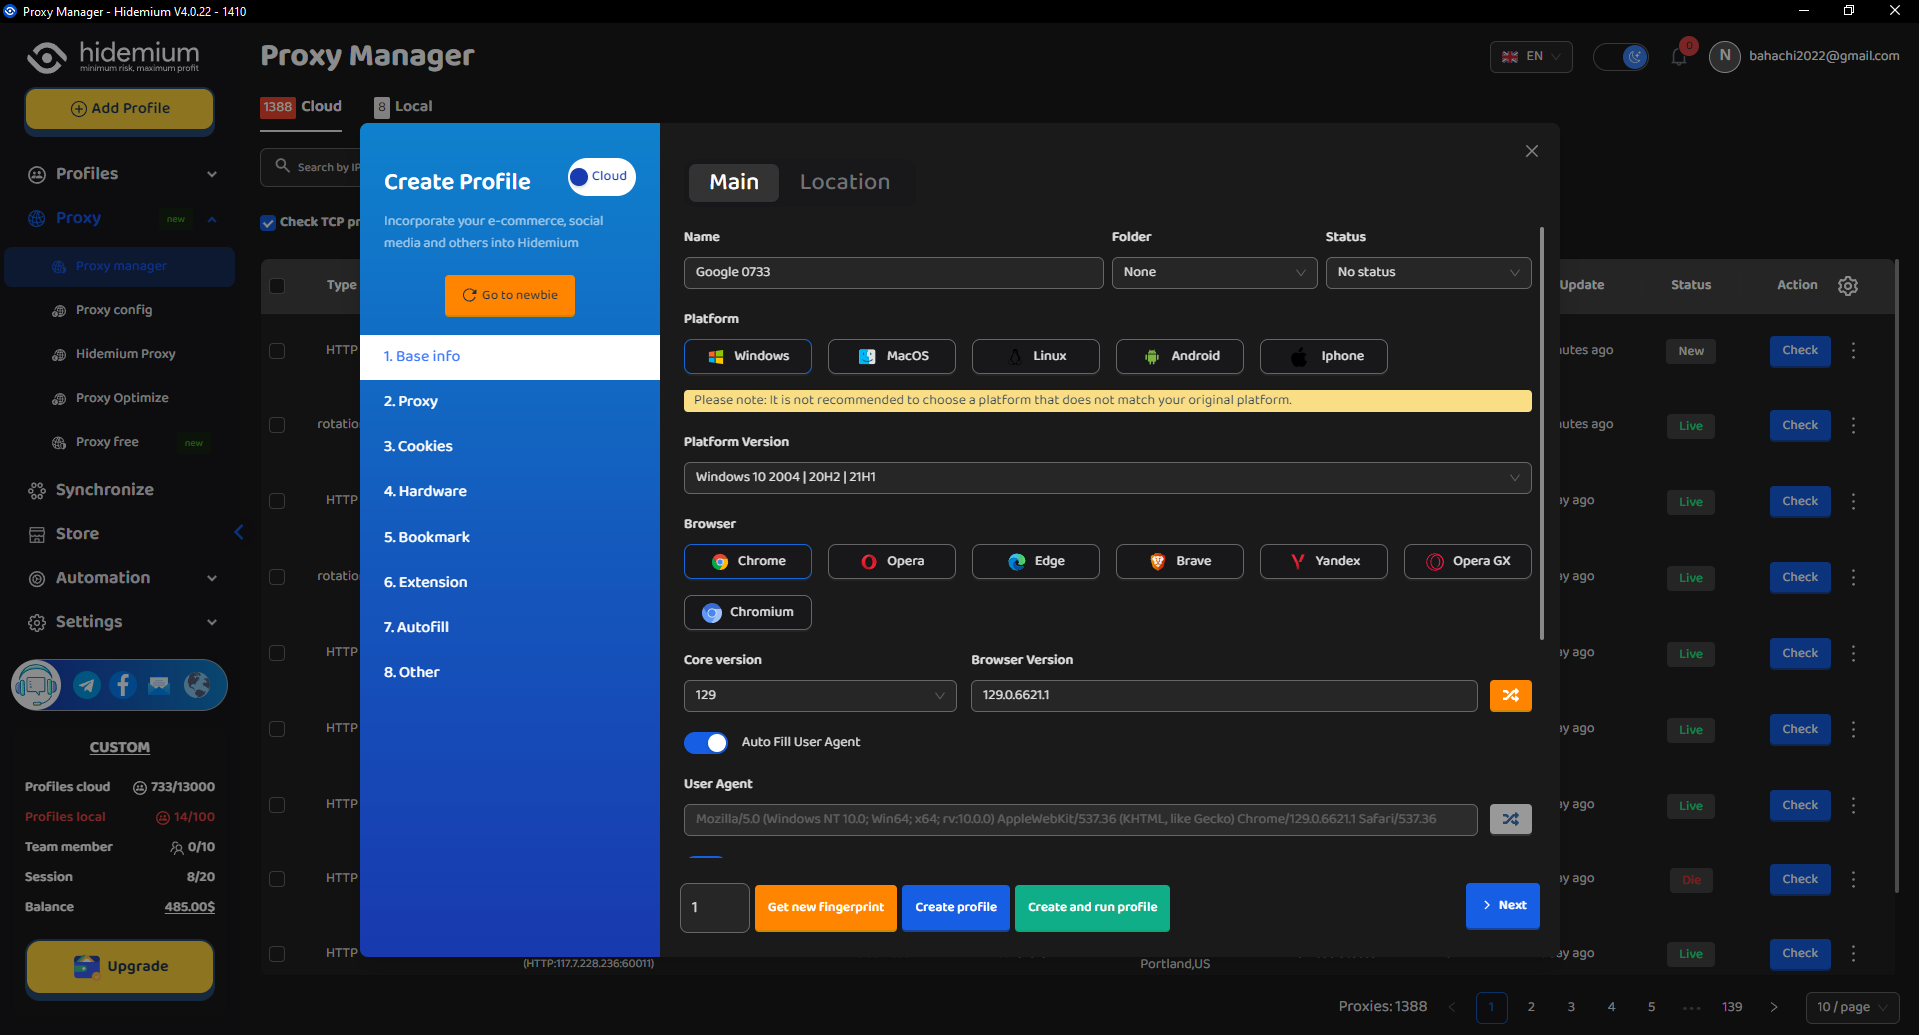Open more options for first proxy row
1919x1035 pixels.
click(1853, 351)
